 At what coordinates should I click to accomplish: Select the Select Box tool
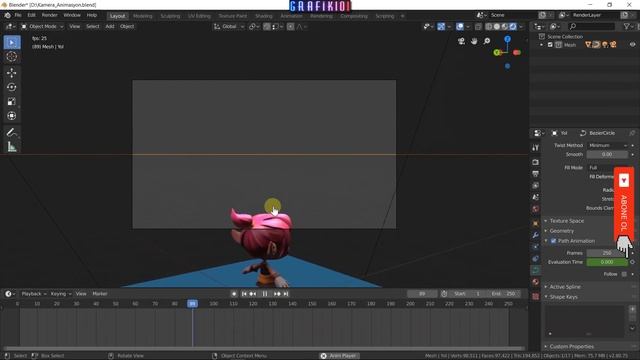(12, 42)
